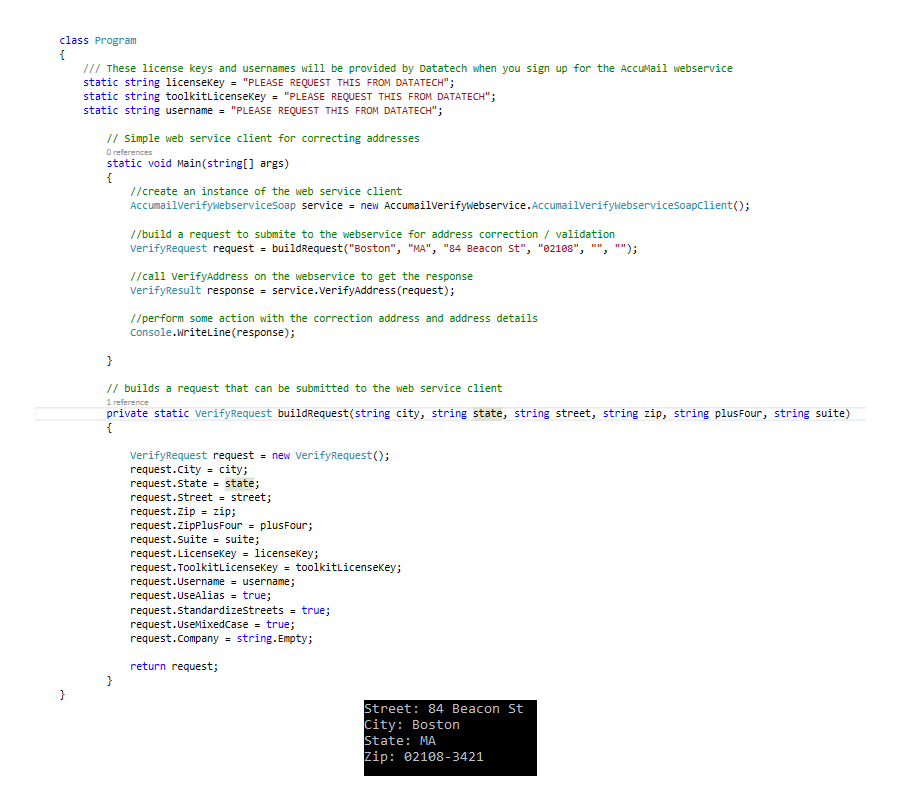Click console output line 'Zip: 02108-3421'

click(424, 757)
